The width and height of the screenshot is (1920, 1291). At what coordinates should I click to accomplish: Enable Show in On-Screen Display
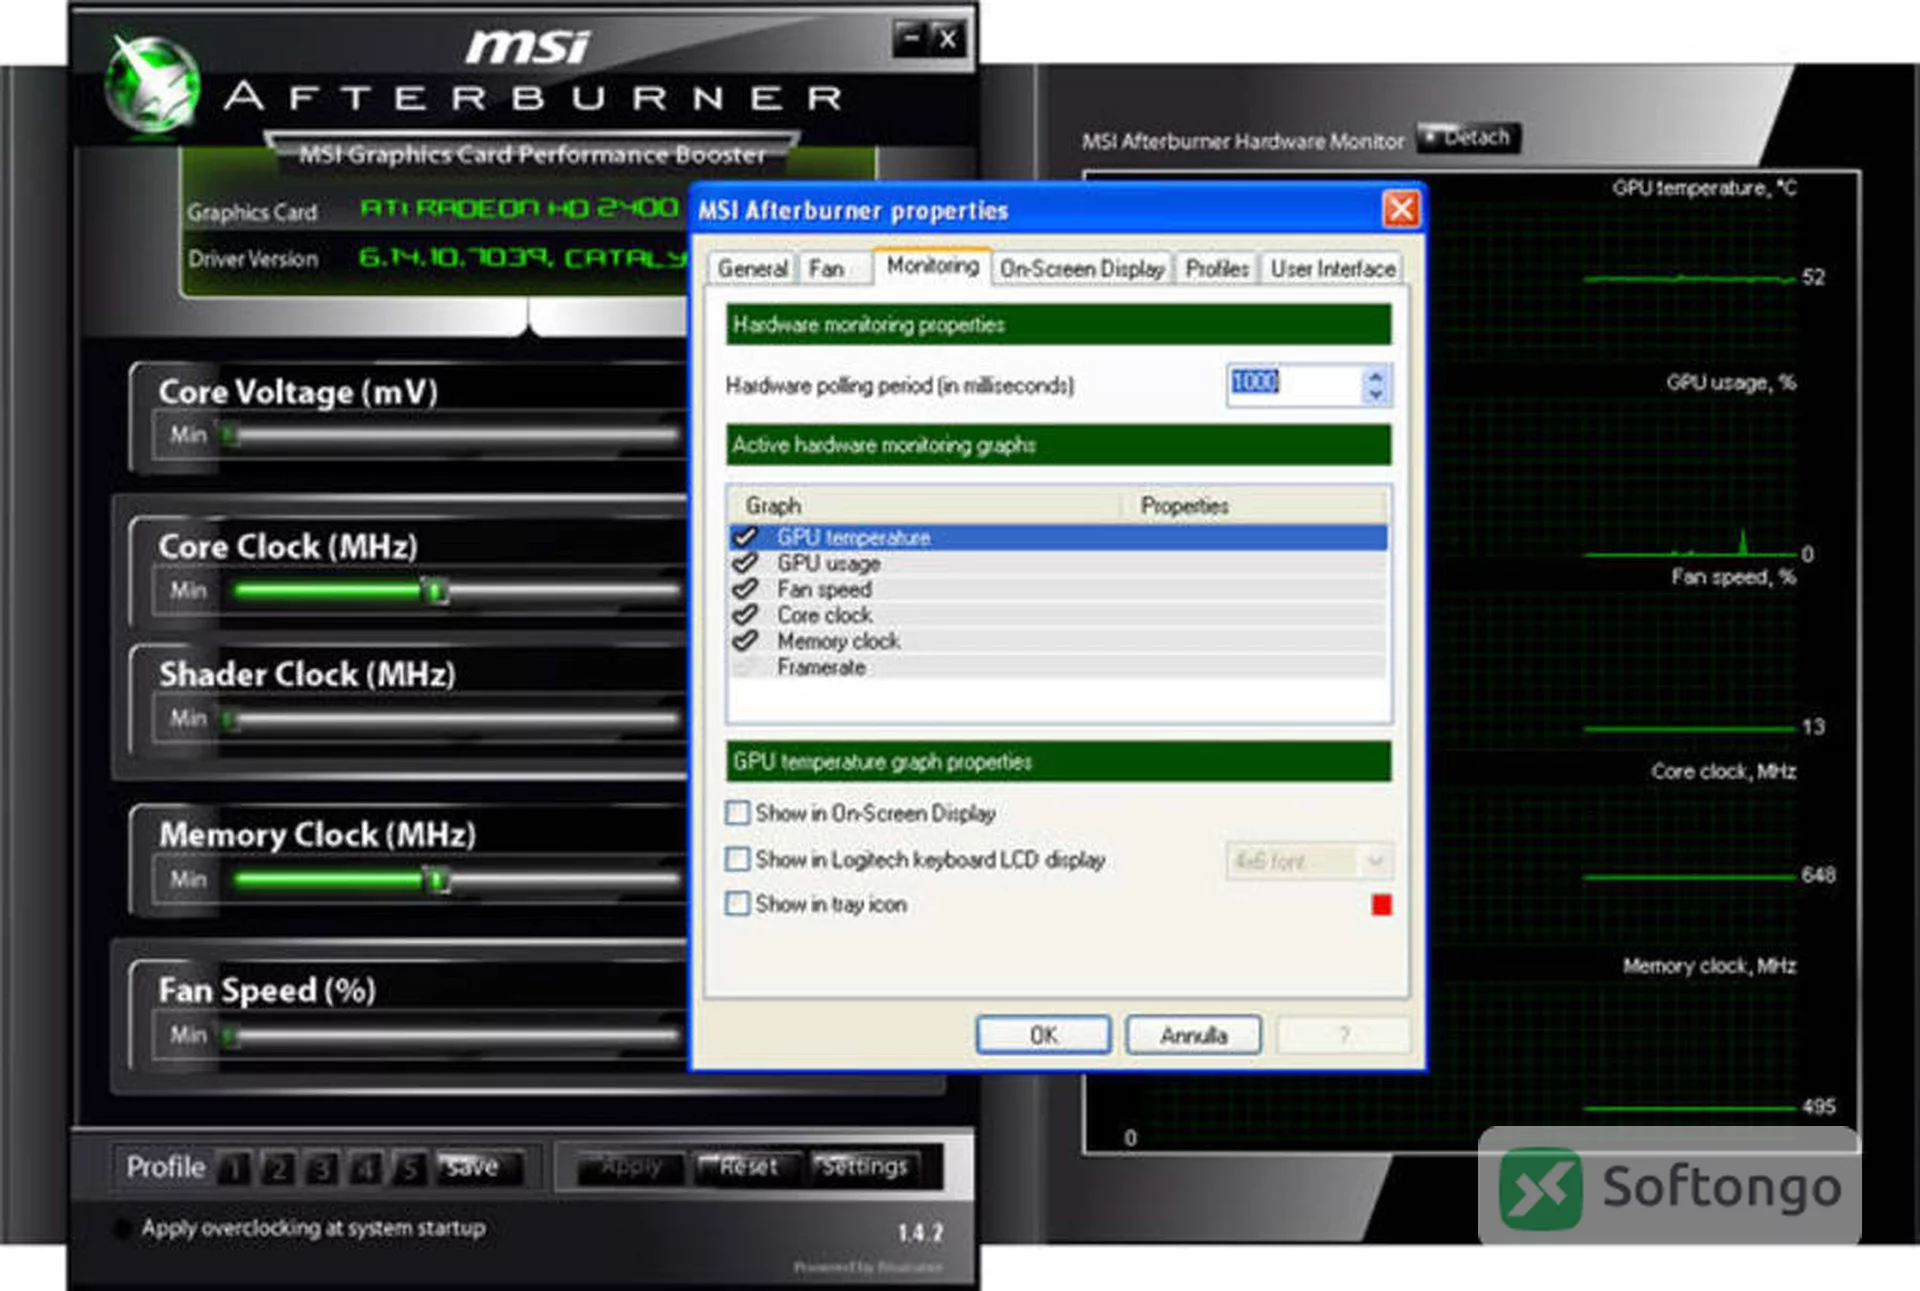(737, 813)
